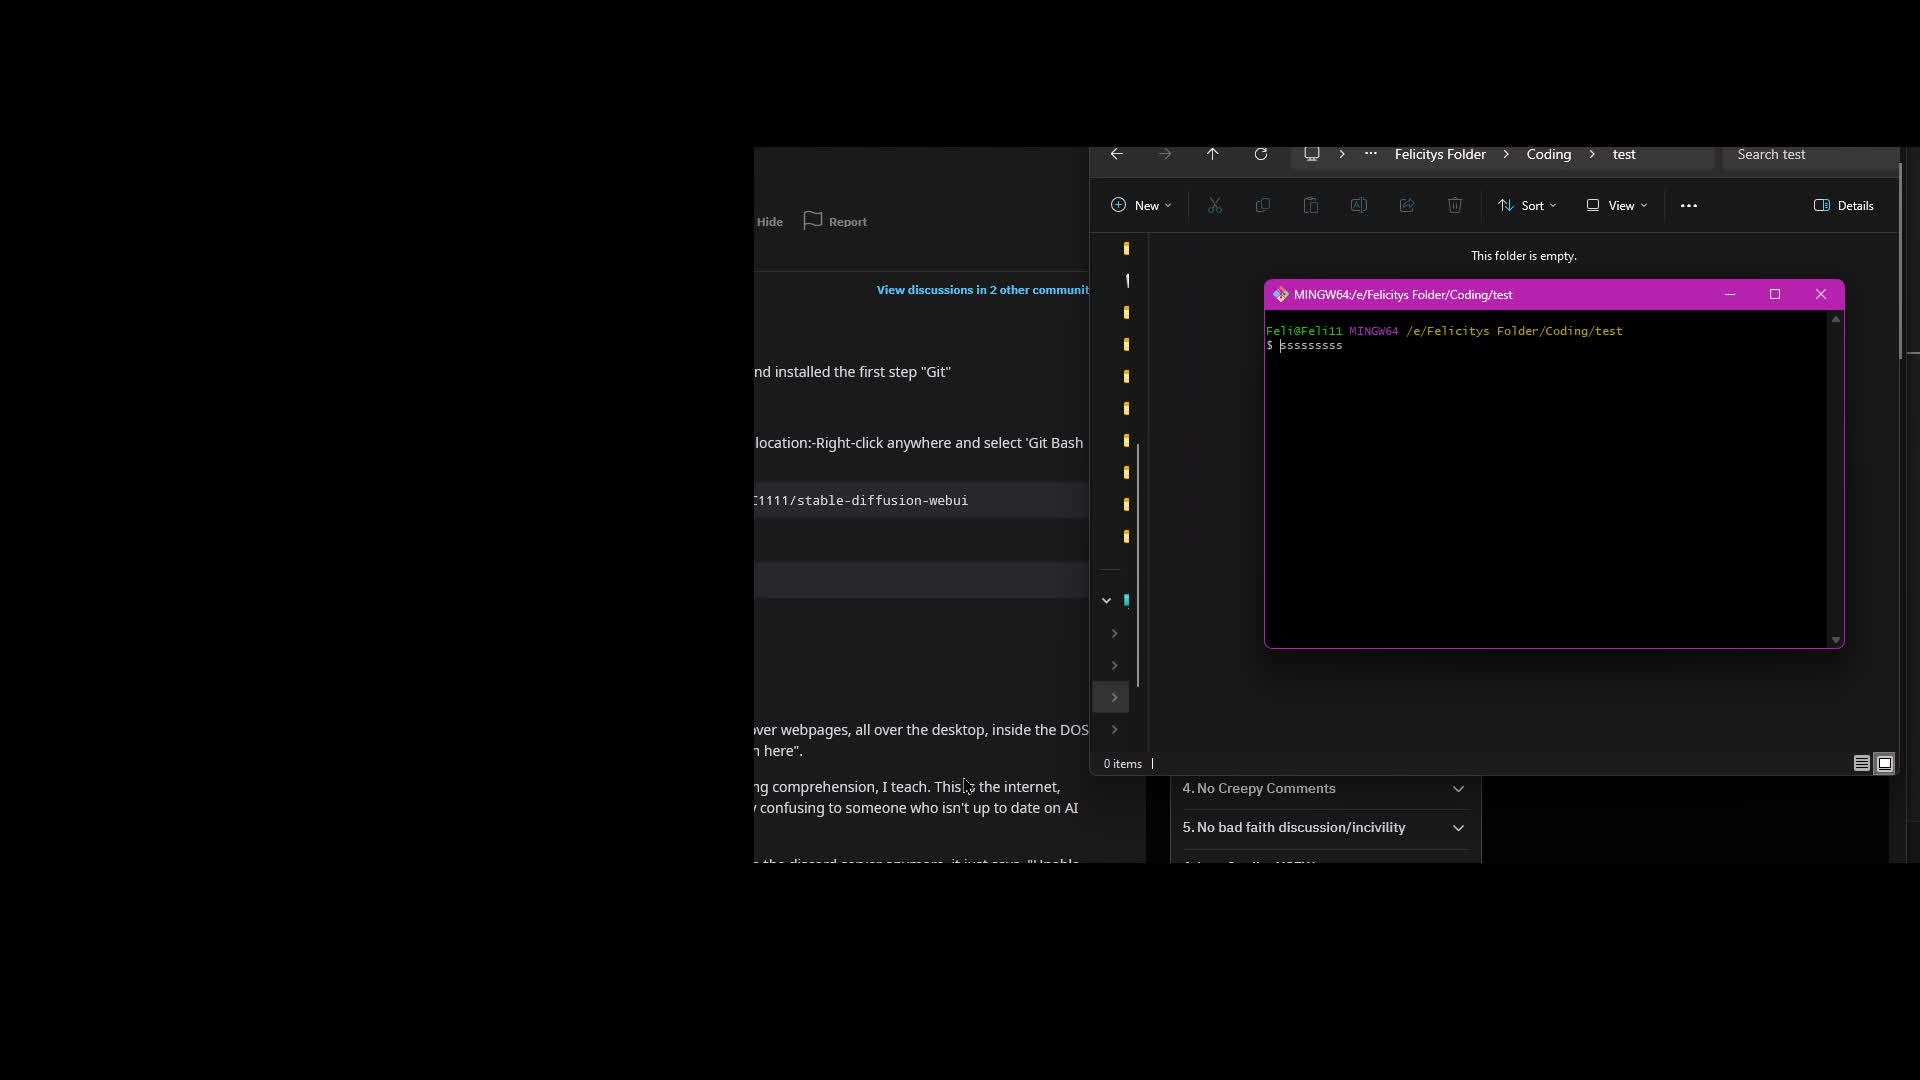The height and width of the screenshot is (1080, 1920).
Task: Click the Cut scissors icon
Action: (x=1215, y=205)
